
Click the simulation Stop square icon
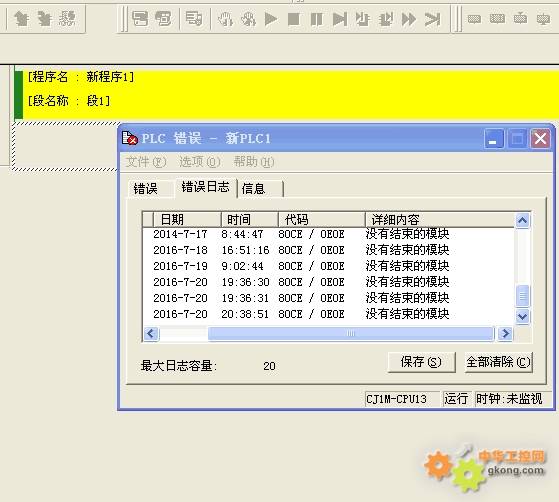pyautogui.click(x=294, y=19)
